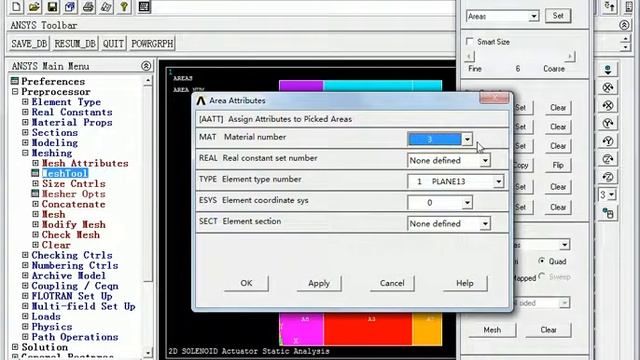Image resolution: width=640 pixels, height=360 pixels.
Task: Click Set next to the Areas dropdown
Action: [558, 16]
